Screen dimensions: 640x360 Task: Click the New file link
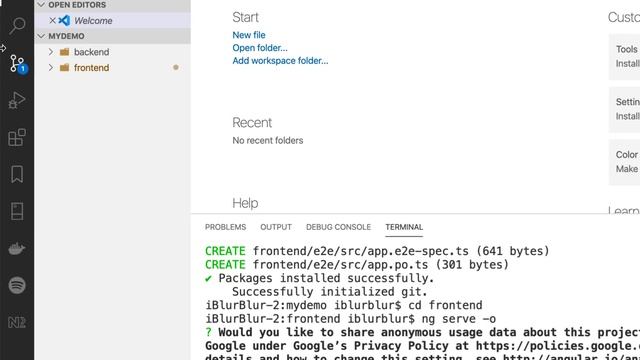click(249, 35)
